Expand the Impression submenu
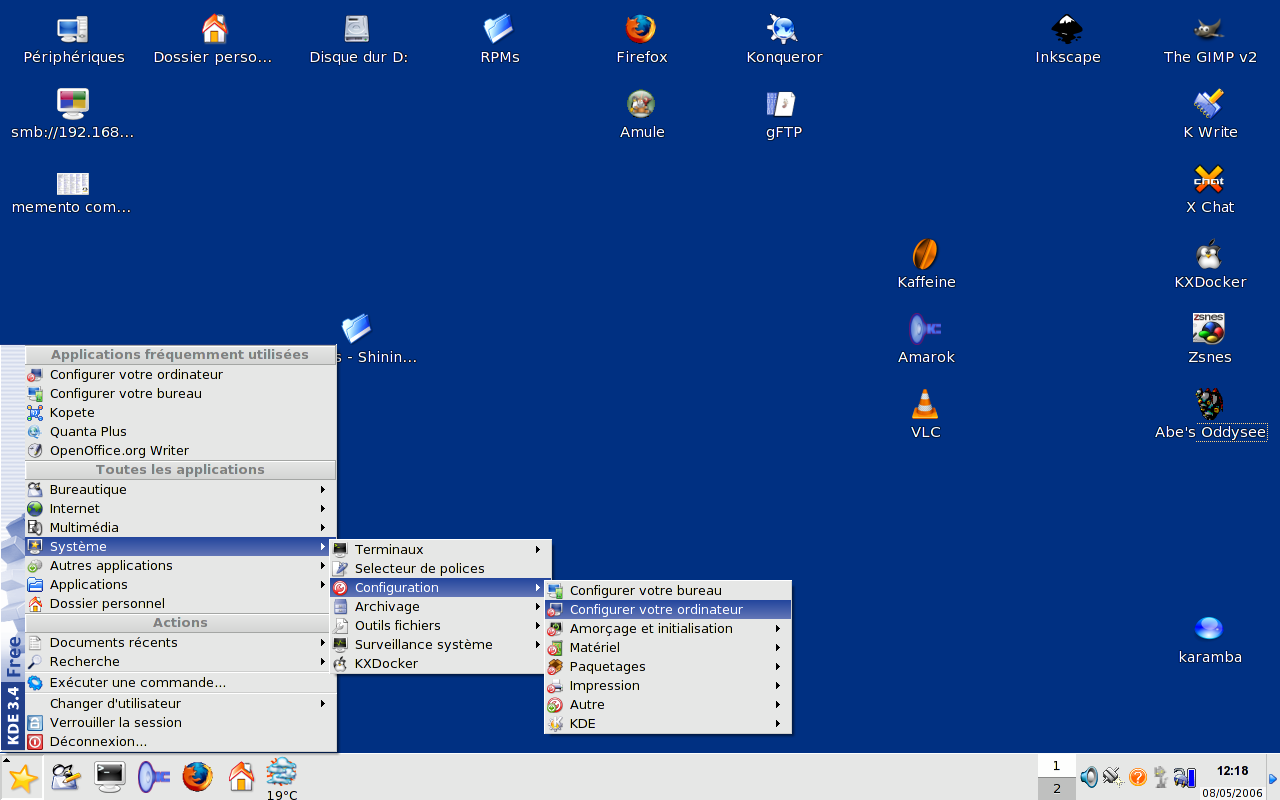The height and width of the screenshot is (800, 1280). coord(668,686)
